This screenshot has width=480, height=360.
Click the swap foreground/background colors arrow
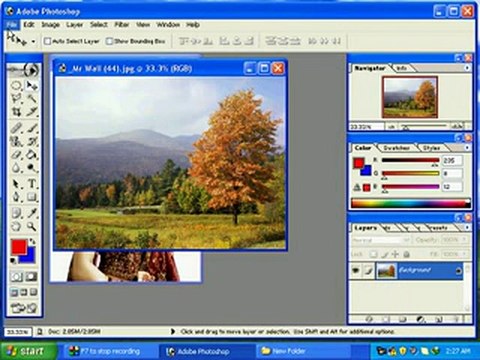point(32,240)
